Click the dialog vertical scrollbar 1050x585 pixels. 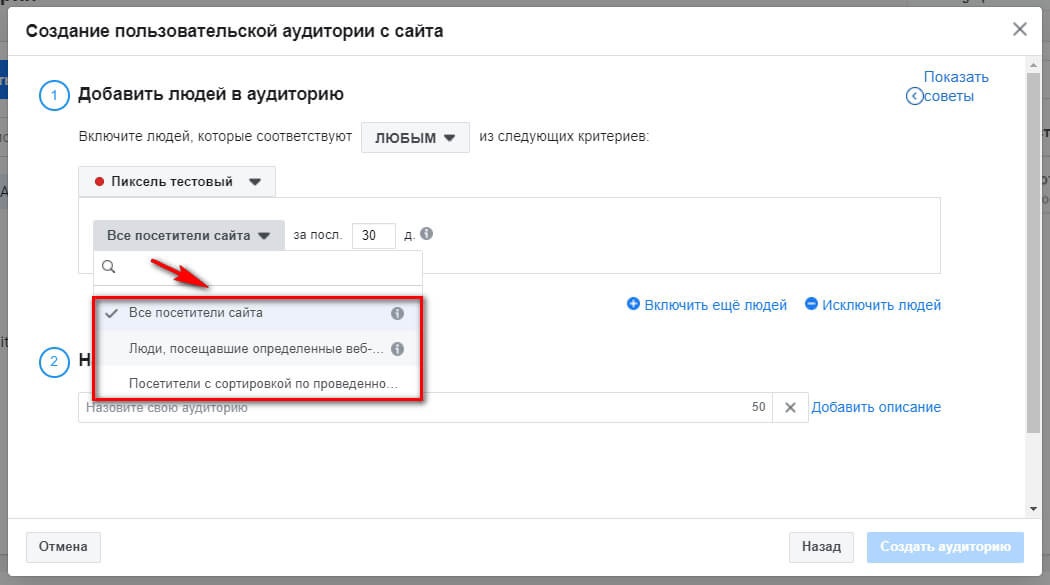point(1033,250)
